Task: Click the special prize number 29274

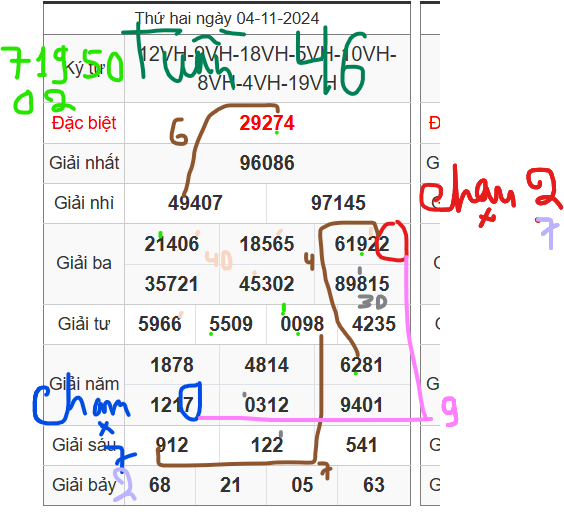Action: pyautogui.click(x=267, y=123)
